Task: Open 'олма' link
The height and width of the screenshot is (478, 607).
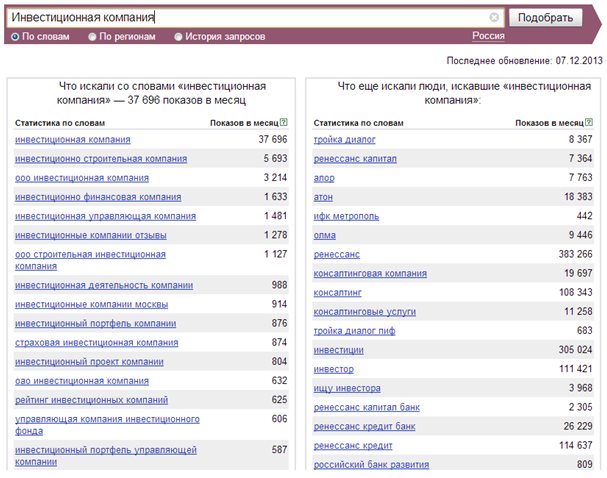Action: click(324, 235)
